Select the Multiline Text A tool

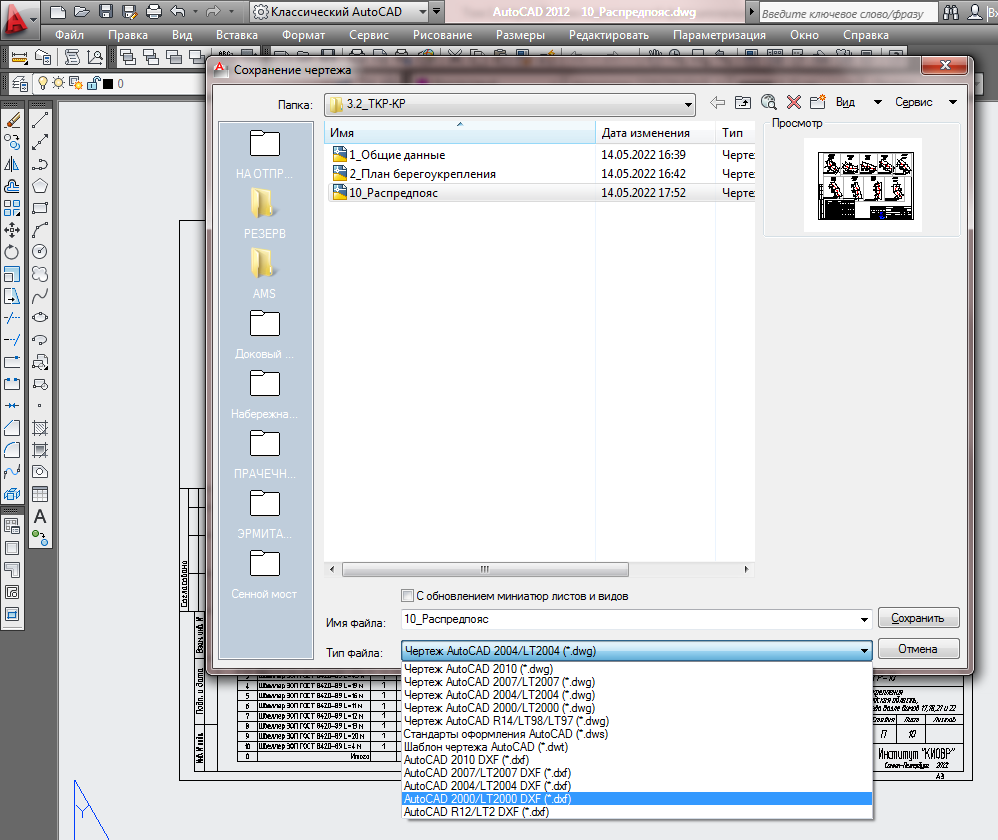pyautogui.click(x=40, y=516)
